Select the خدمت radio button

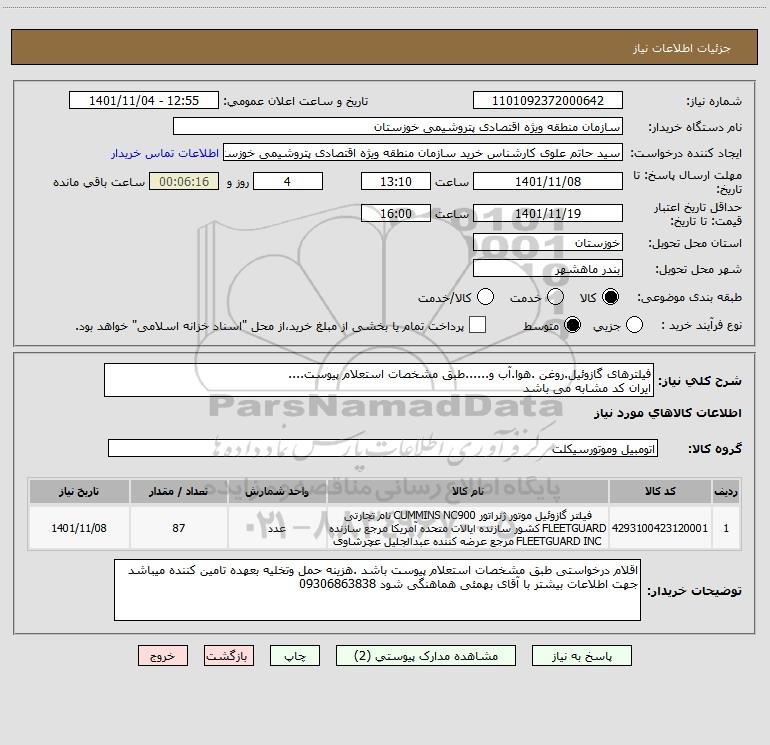(555, 297)
